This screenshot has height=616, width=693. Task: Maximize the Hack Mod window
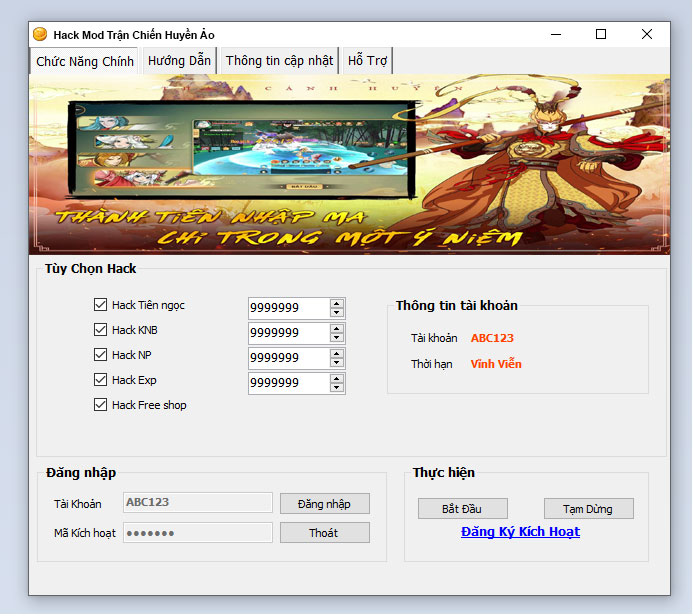(x=601, y=34)
